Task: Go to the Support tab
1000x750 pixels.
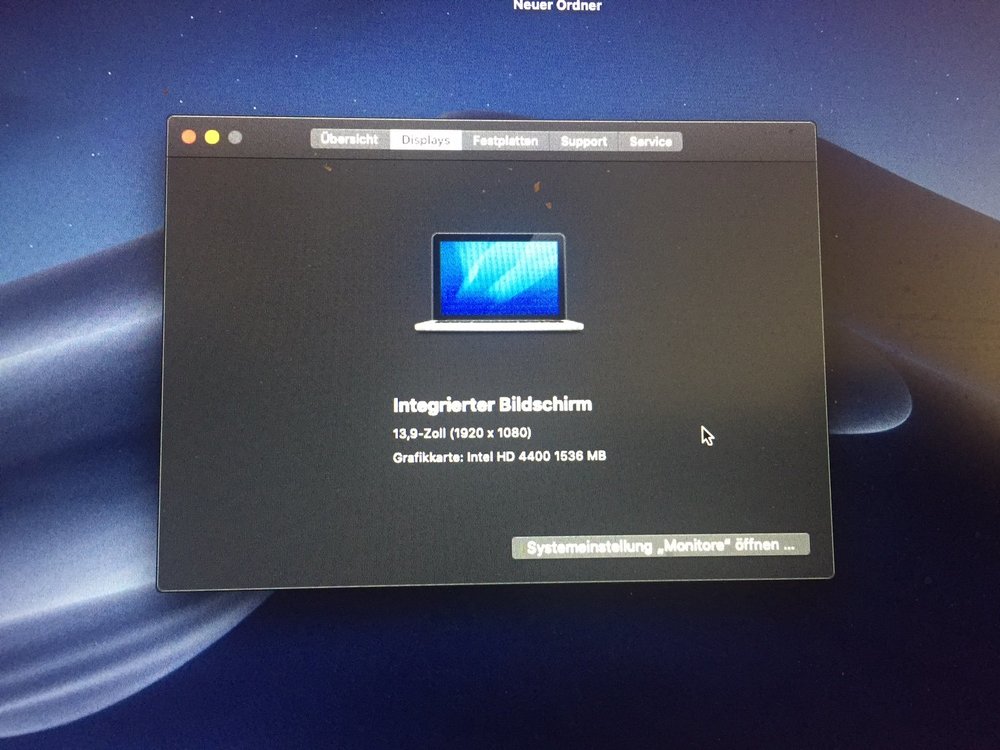Action: (x=584, y=142)
